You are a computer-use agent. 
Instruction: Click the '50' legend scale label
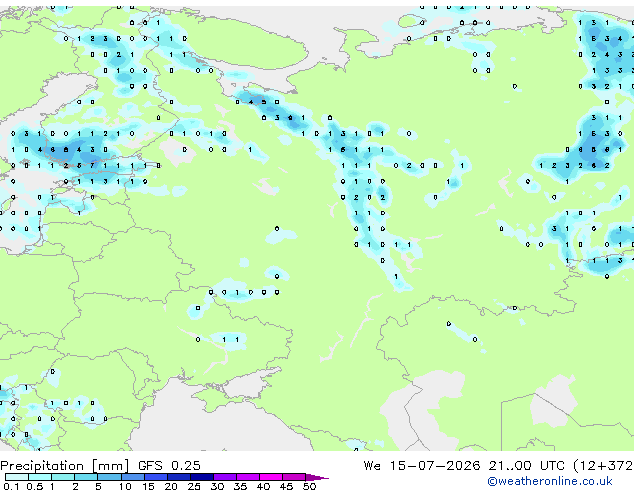(309, 486)
